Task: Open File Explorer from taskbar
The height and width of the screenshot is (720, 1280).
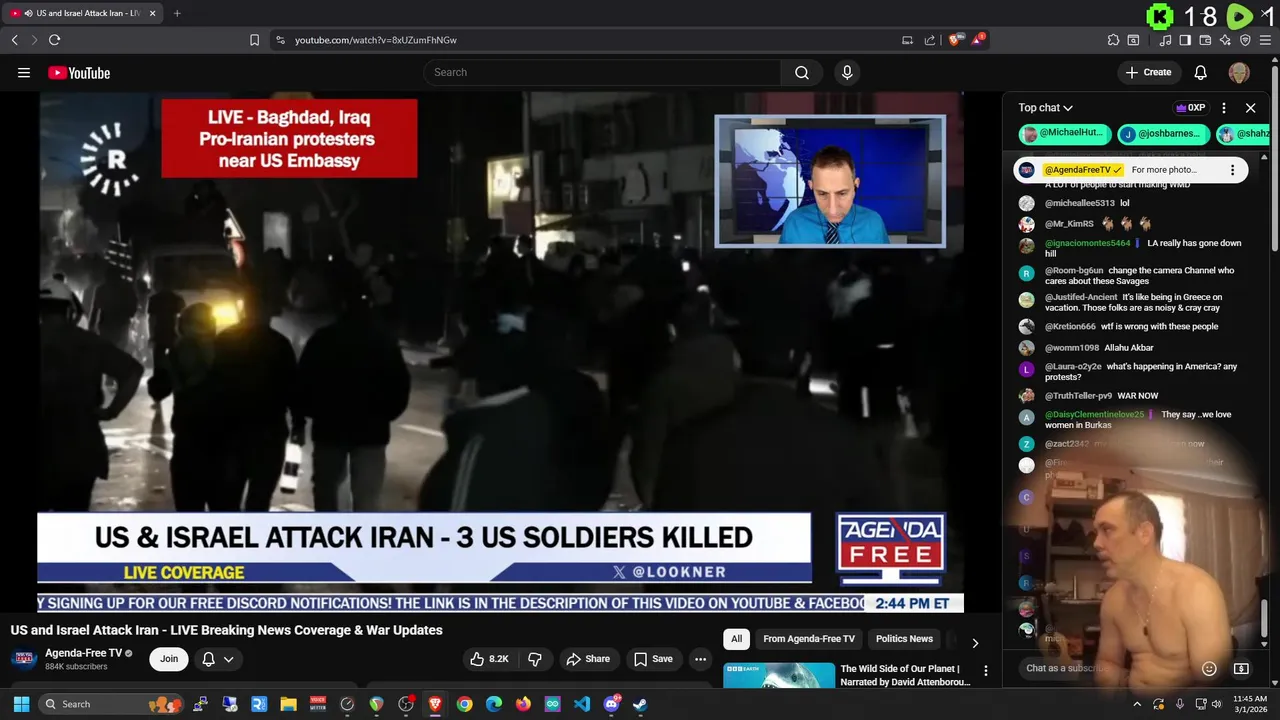Action: tap(288, 704)
